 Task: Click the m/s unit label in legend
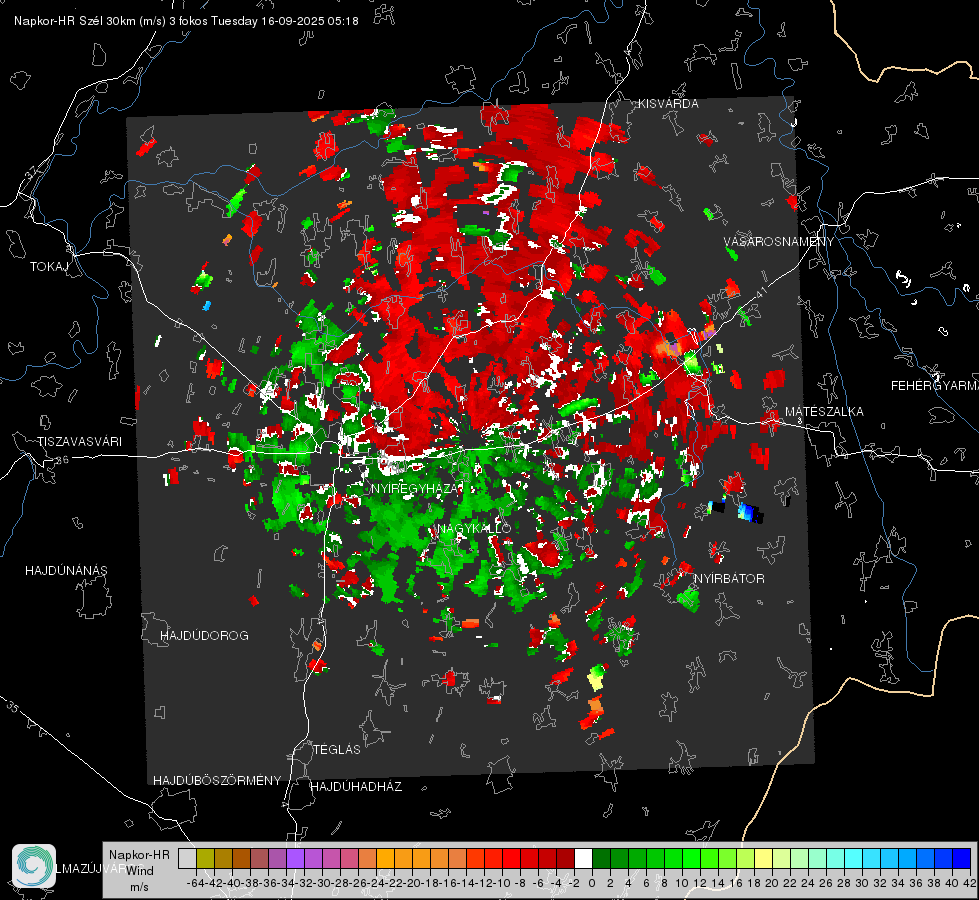click(139, 886)
